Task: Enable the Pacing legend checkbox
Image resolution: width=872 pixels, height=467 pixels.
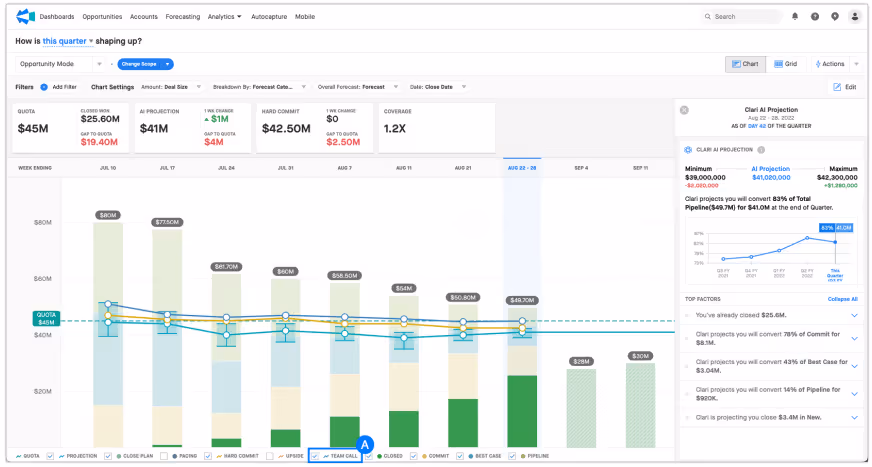Action: tap(164, 456)
